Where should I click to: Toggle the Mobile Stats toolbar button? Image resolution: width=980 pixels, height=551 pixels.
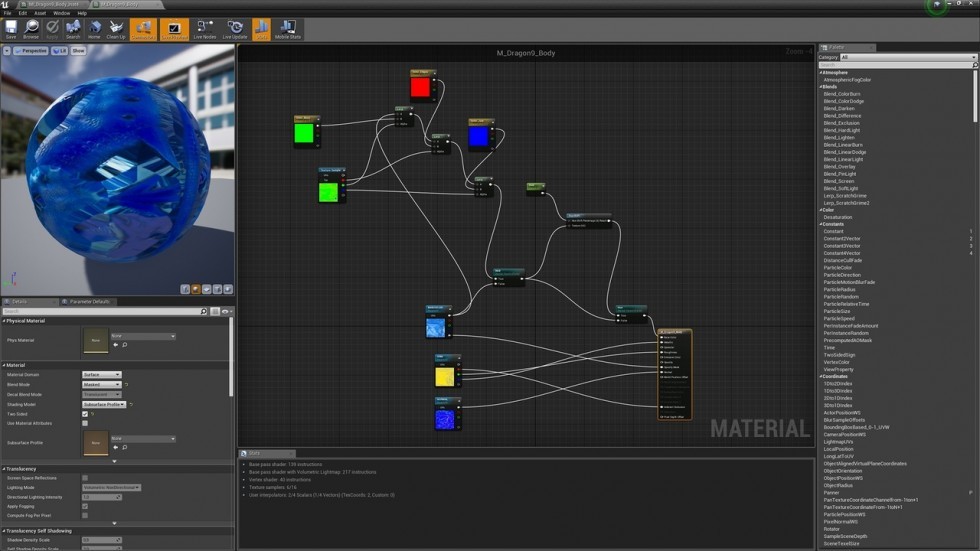click(x=288, y=29)
